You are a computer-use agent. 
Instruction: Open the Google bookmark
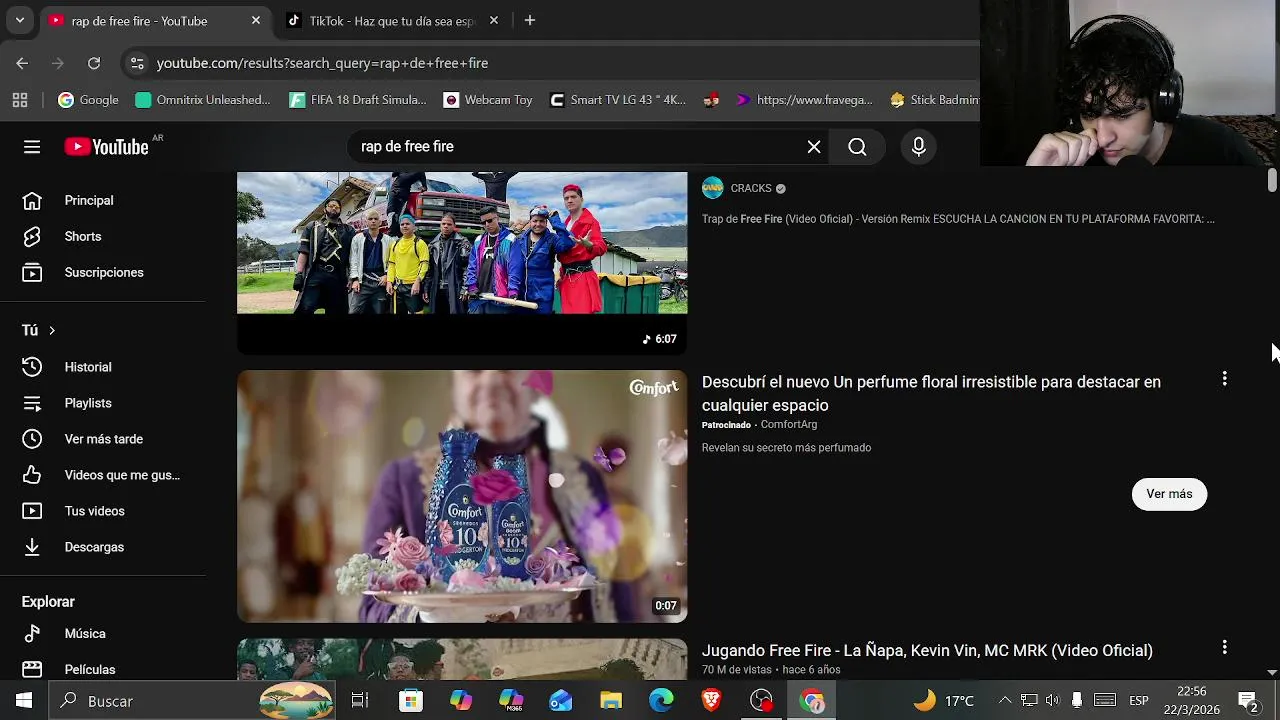point(88,100)
